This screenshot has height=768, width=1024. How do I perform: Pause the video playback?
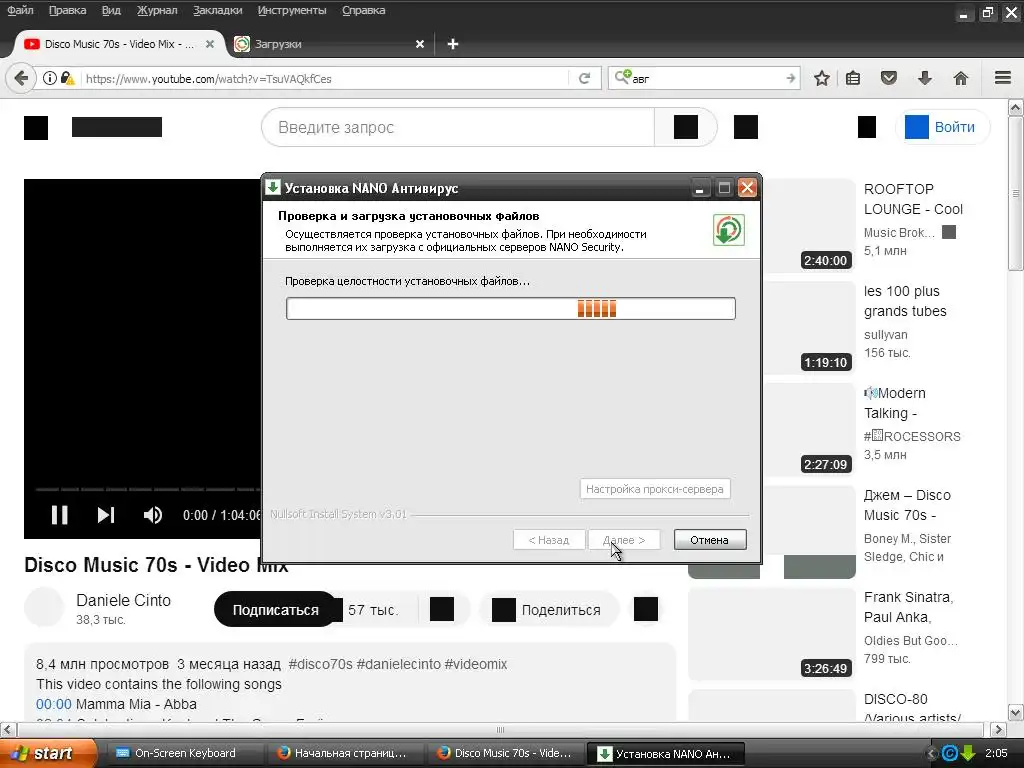[59, 515]
